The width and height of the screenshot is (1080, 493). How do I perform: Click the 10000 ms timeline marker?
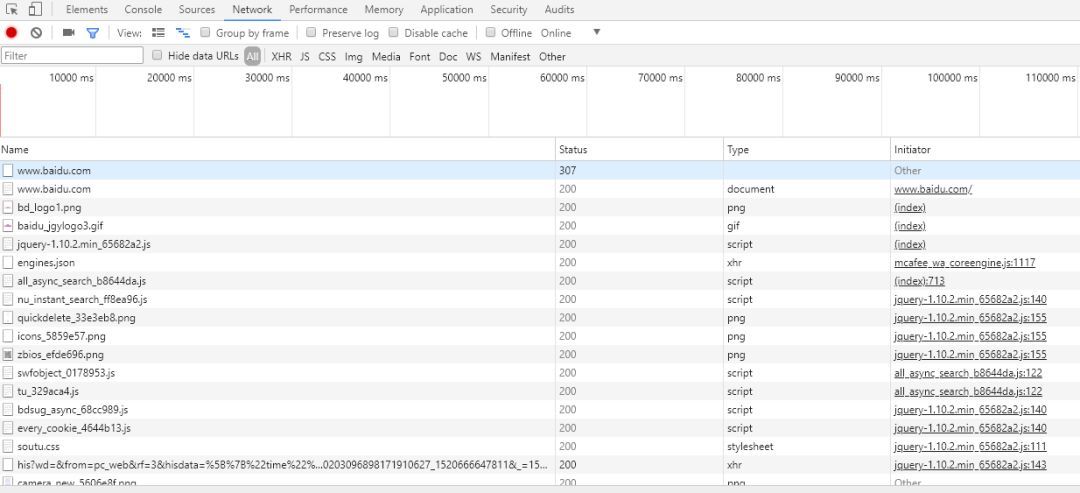(72, 78)
